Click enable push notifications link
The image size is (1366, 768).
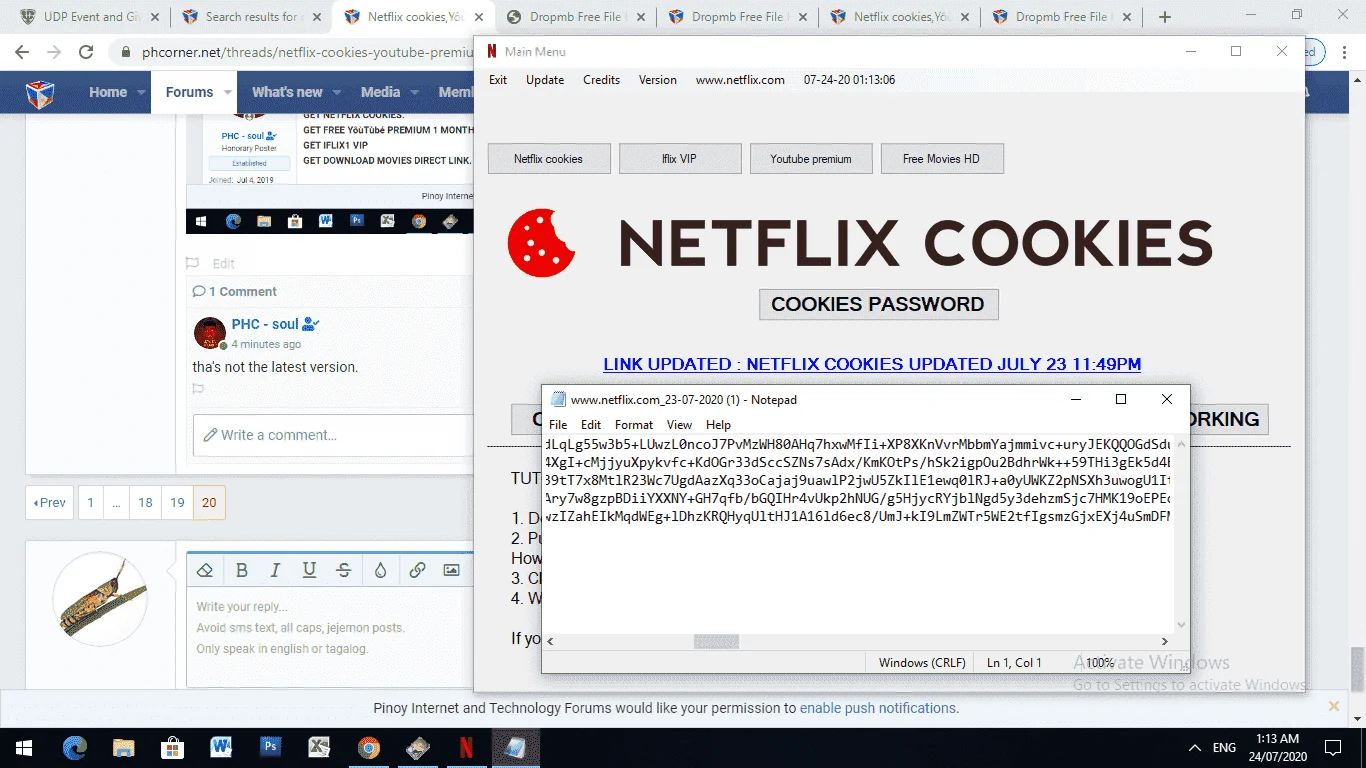pos(877,708)
